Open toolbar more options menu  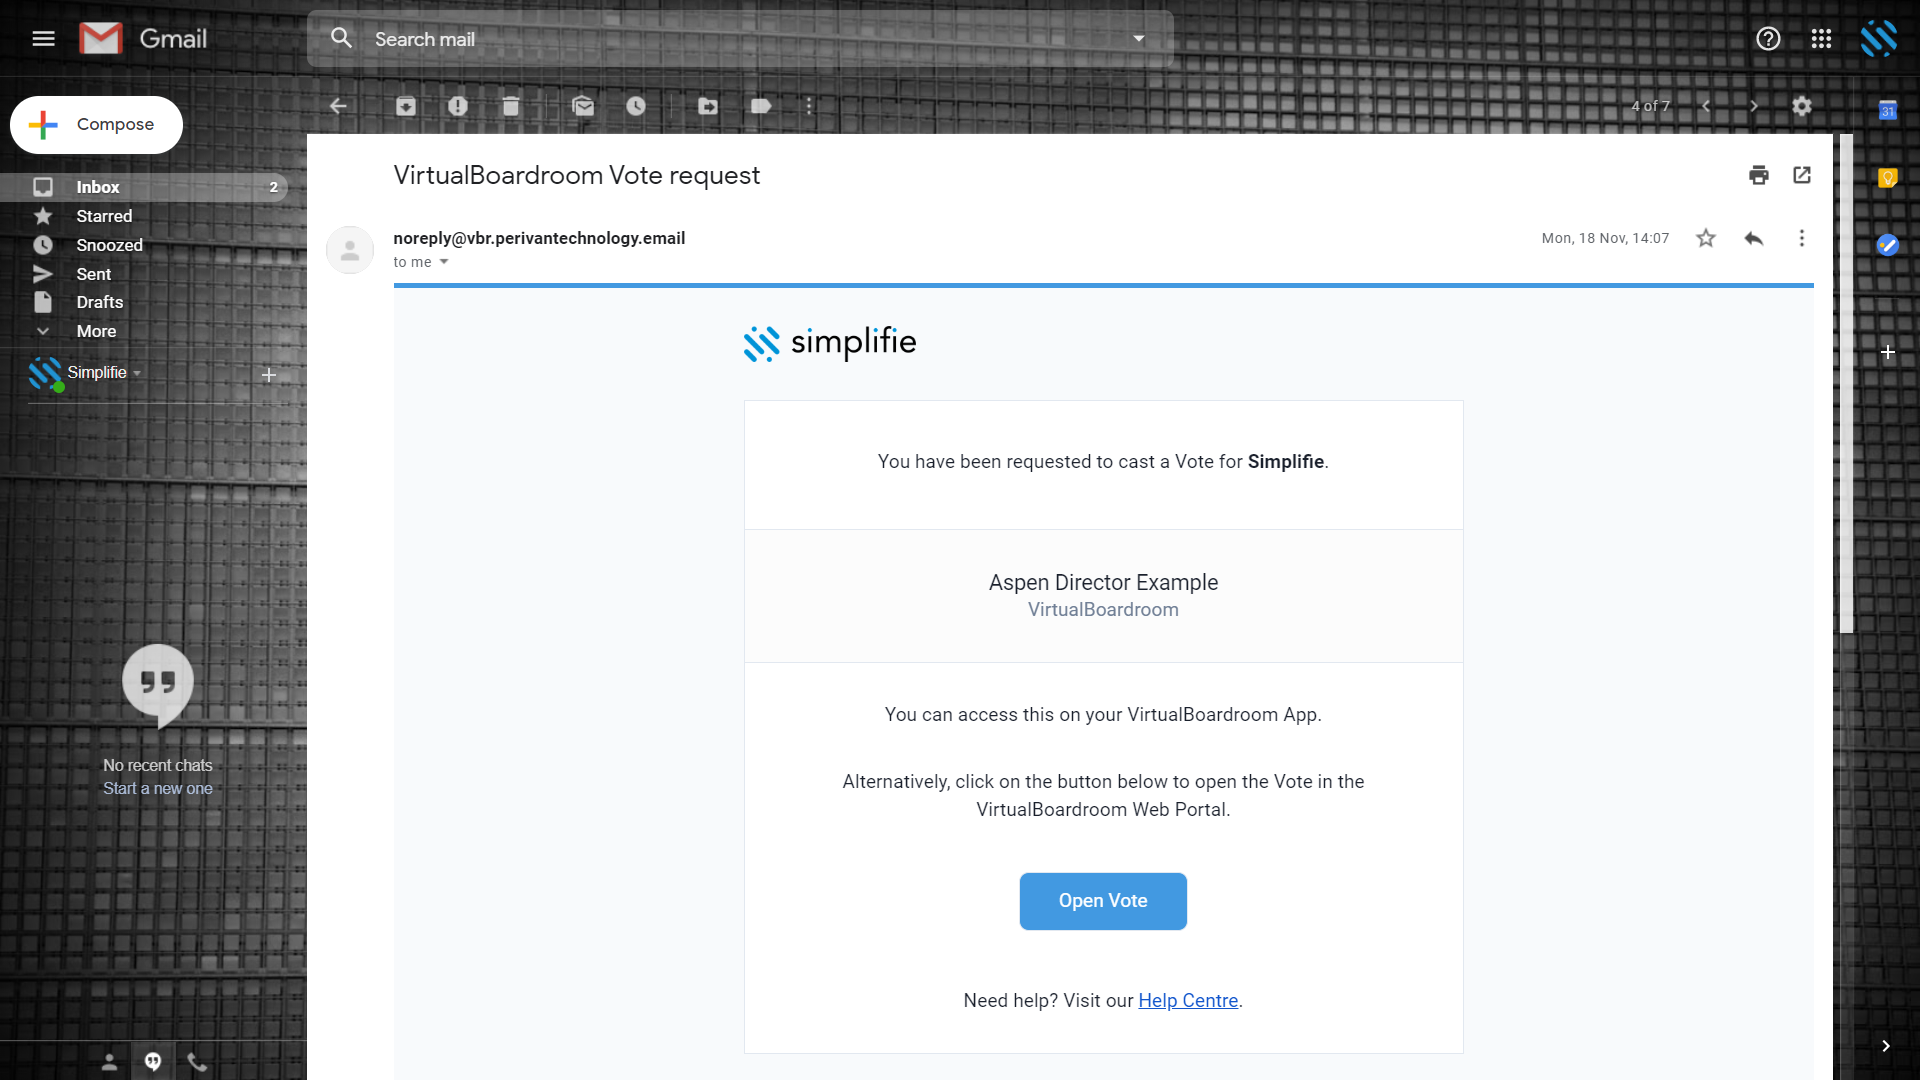coord(809,106)
